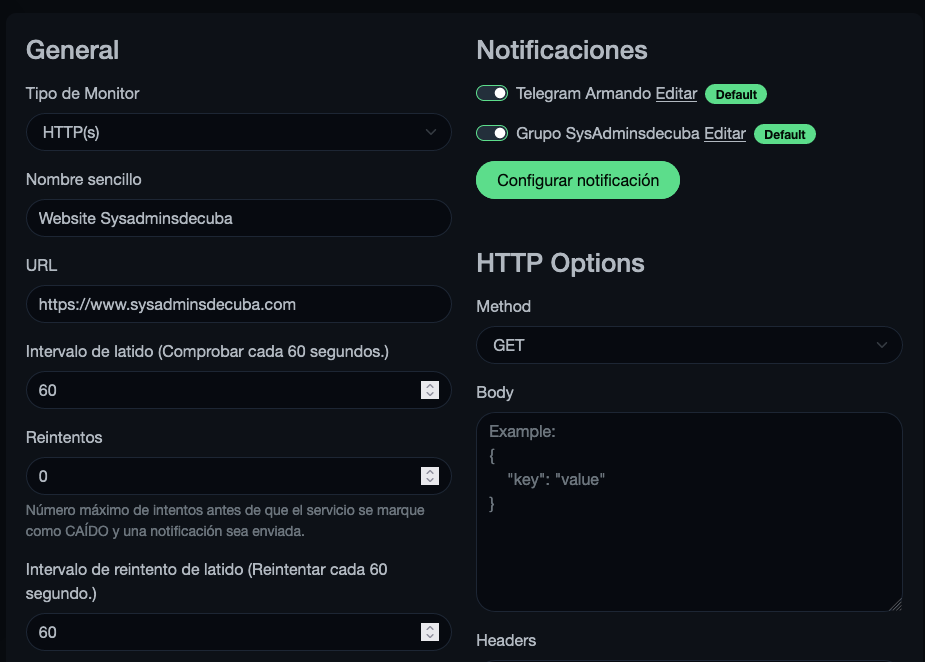Open the Tipo de Monitor dropdown

[239, 132]
